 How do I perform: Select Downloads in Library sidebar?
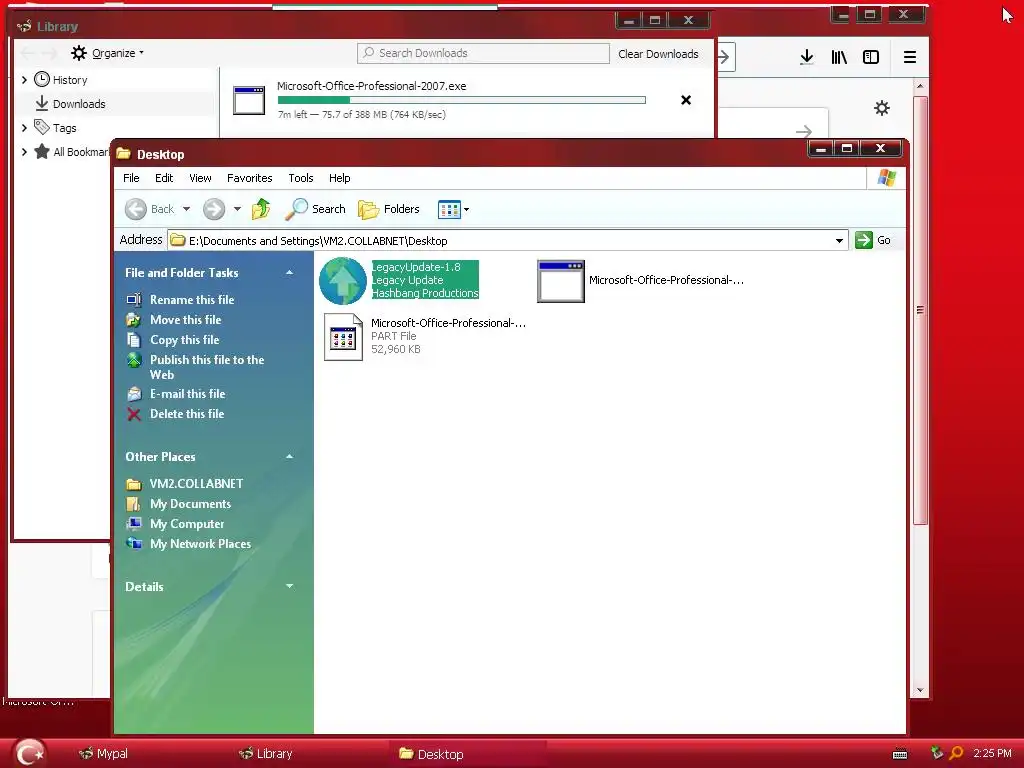79,104
